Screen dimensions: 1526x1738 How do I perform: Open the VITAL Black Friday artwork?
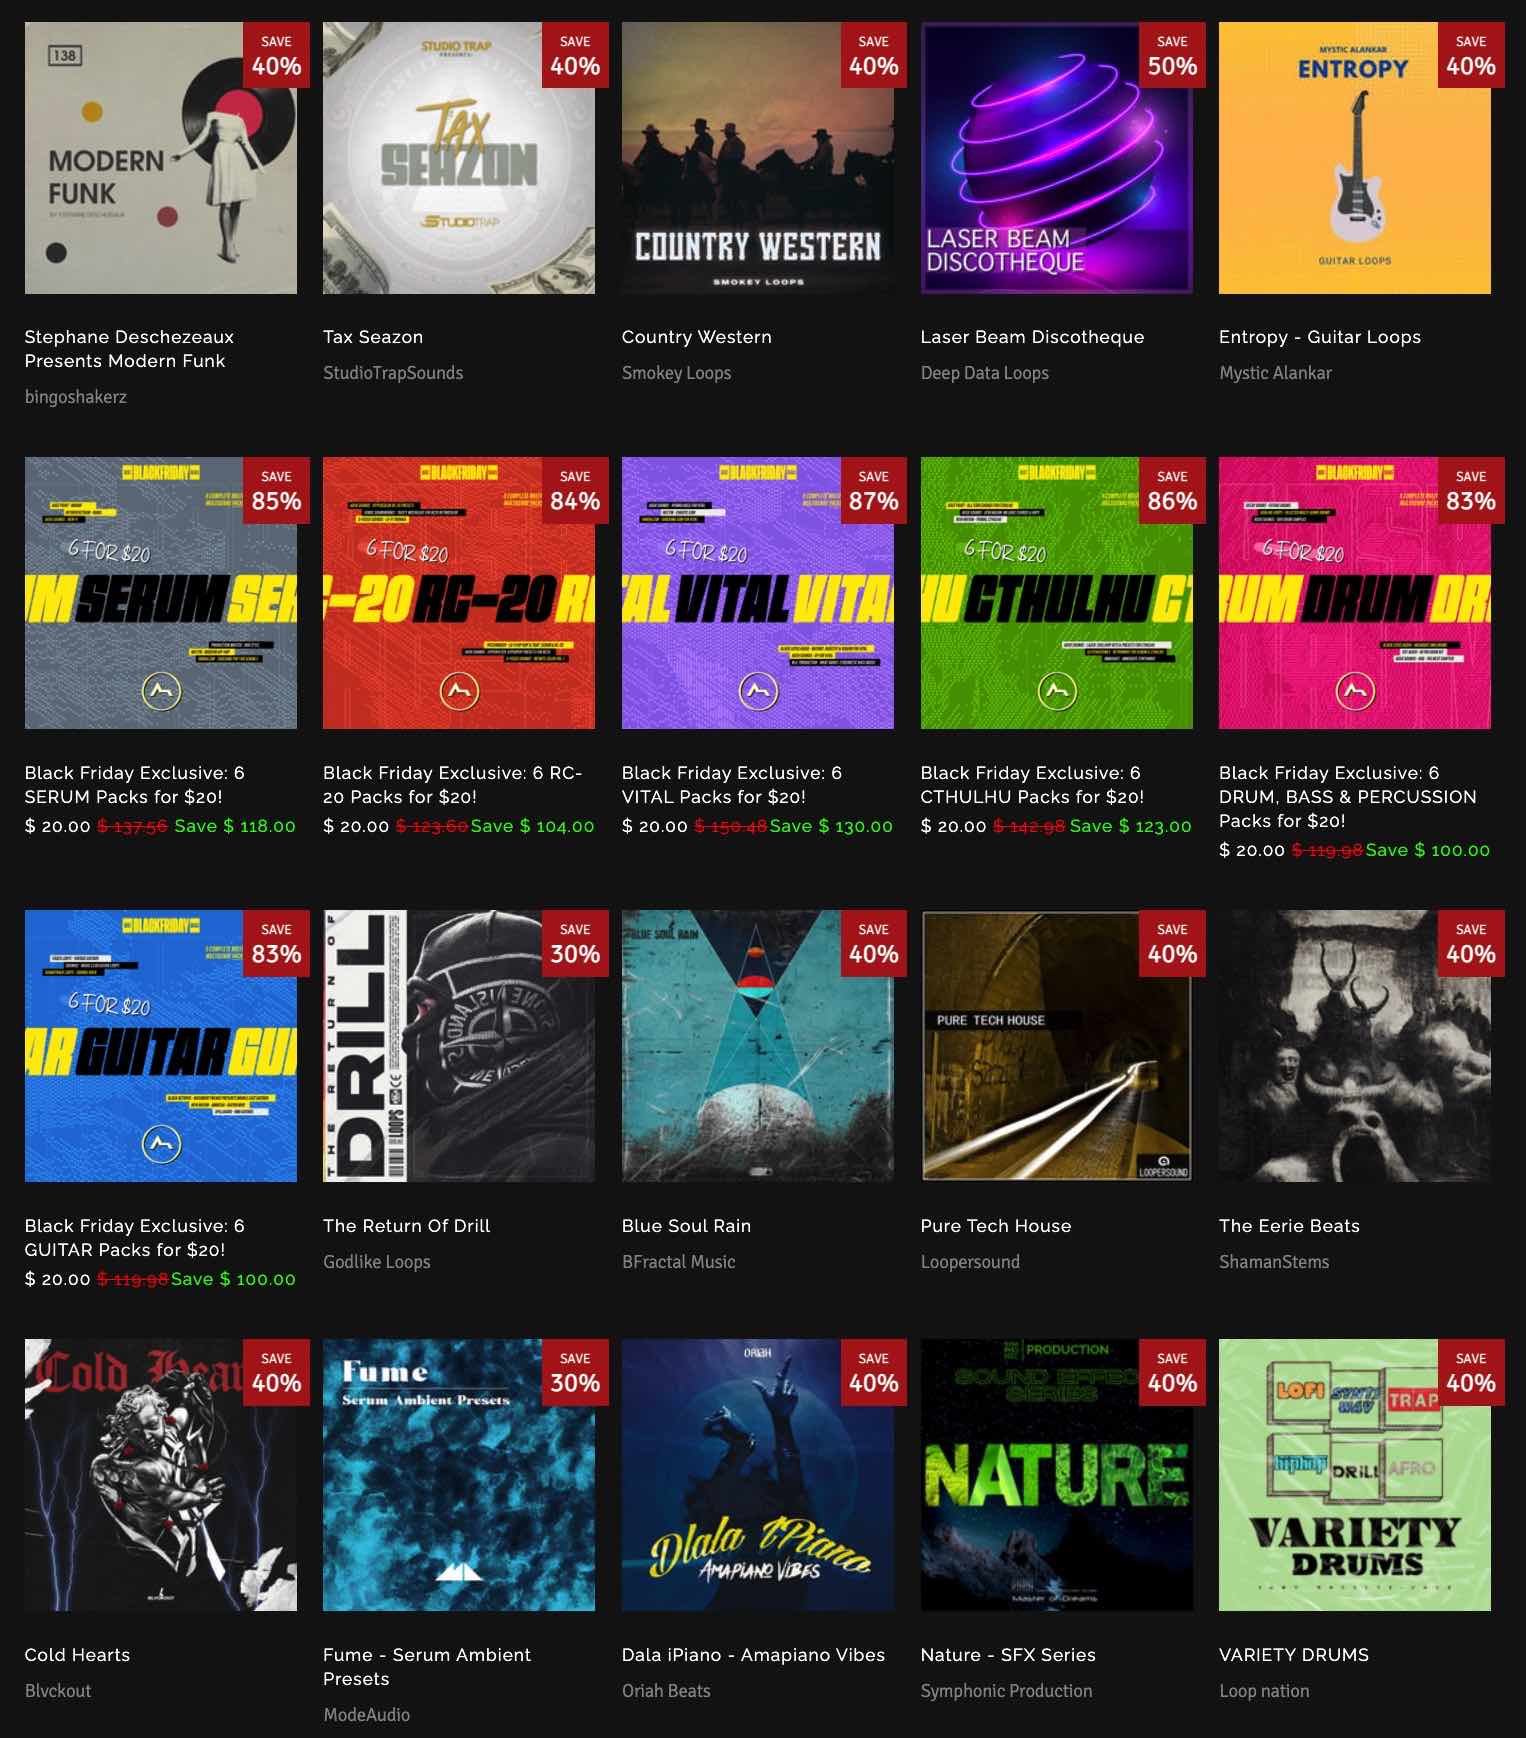point(758,593)
